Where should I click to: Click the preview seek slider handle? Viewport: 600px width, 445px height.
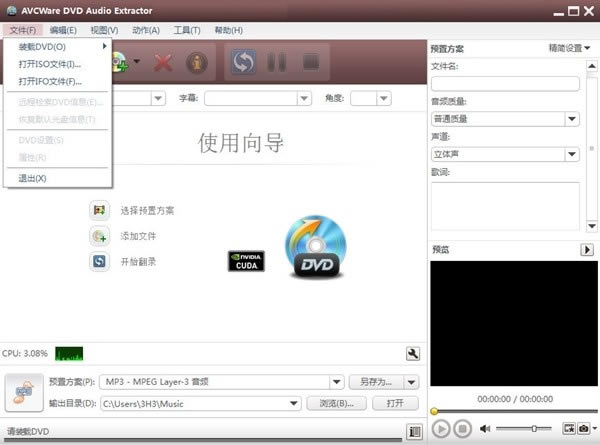pyautogui.click(x=434, y=411)
